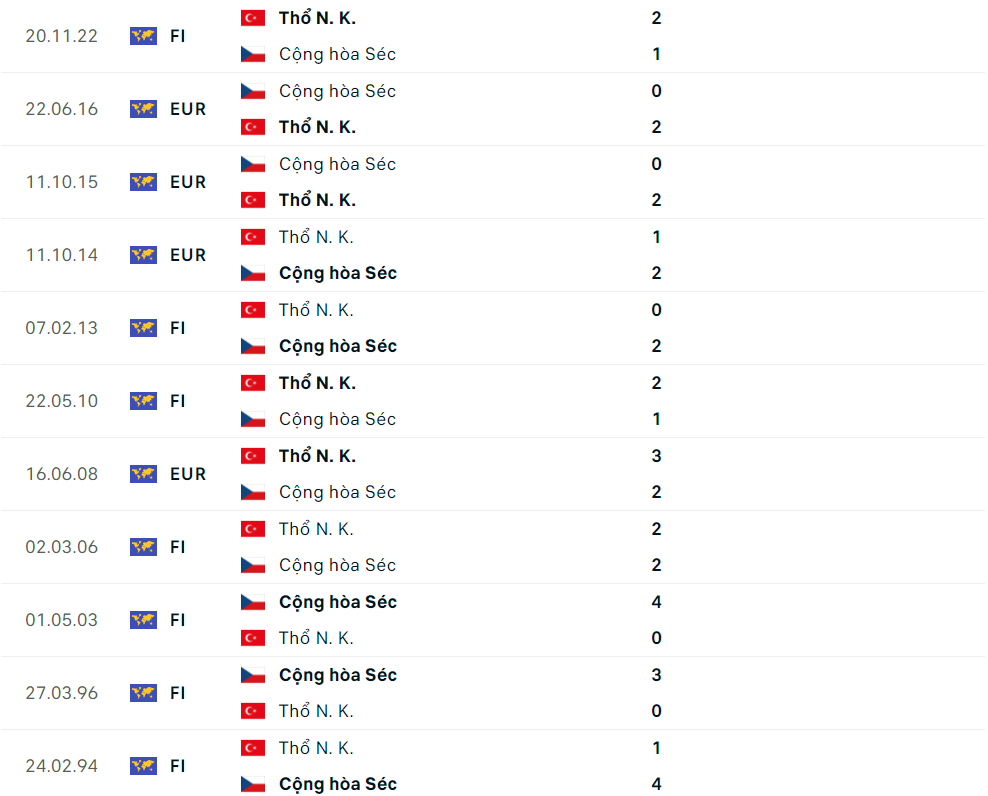The width and height of the screenshot is (988, 796).
Task: Click the world map icon for 02.03.06 match
Action: pyautogui.click(x=143, y=547)
